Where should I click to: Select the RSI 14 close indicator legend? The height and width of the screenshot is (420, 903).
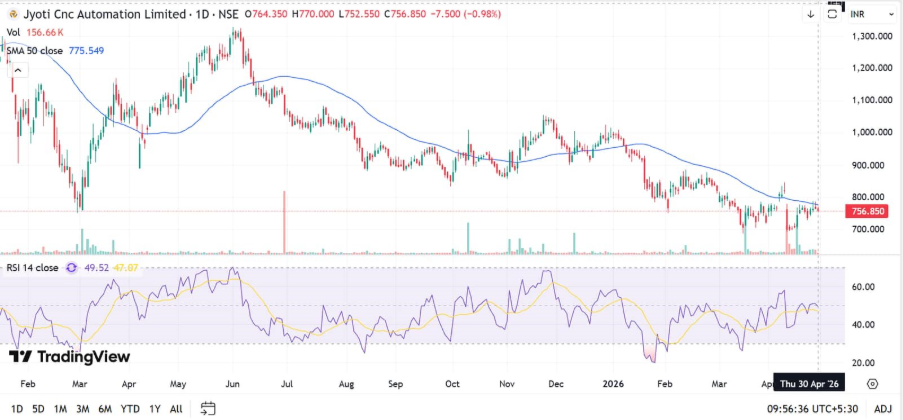coord(32,268)
